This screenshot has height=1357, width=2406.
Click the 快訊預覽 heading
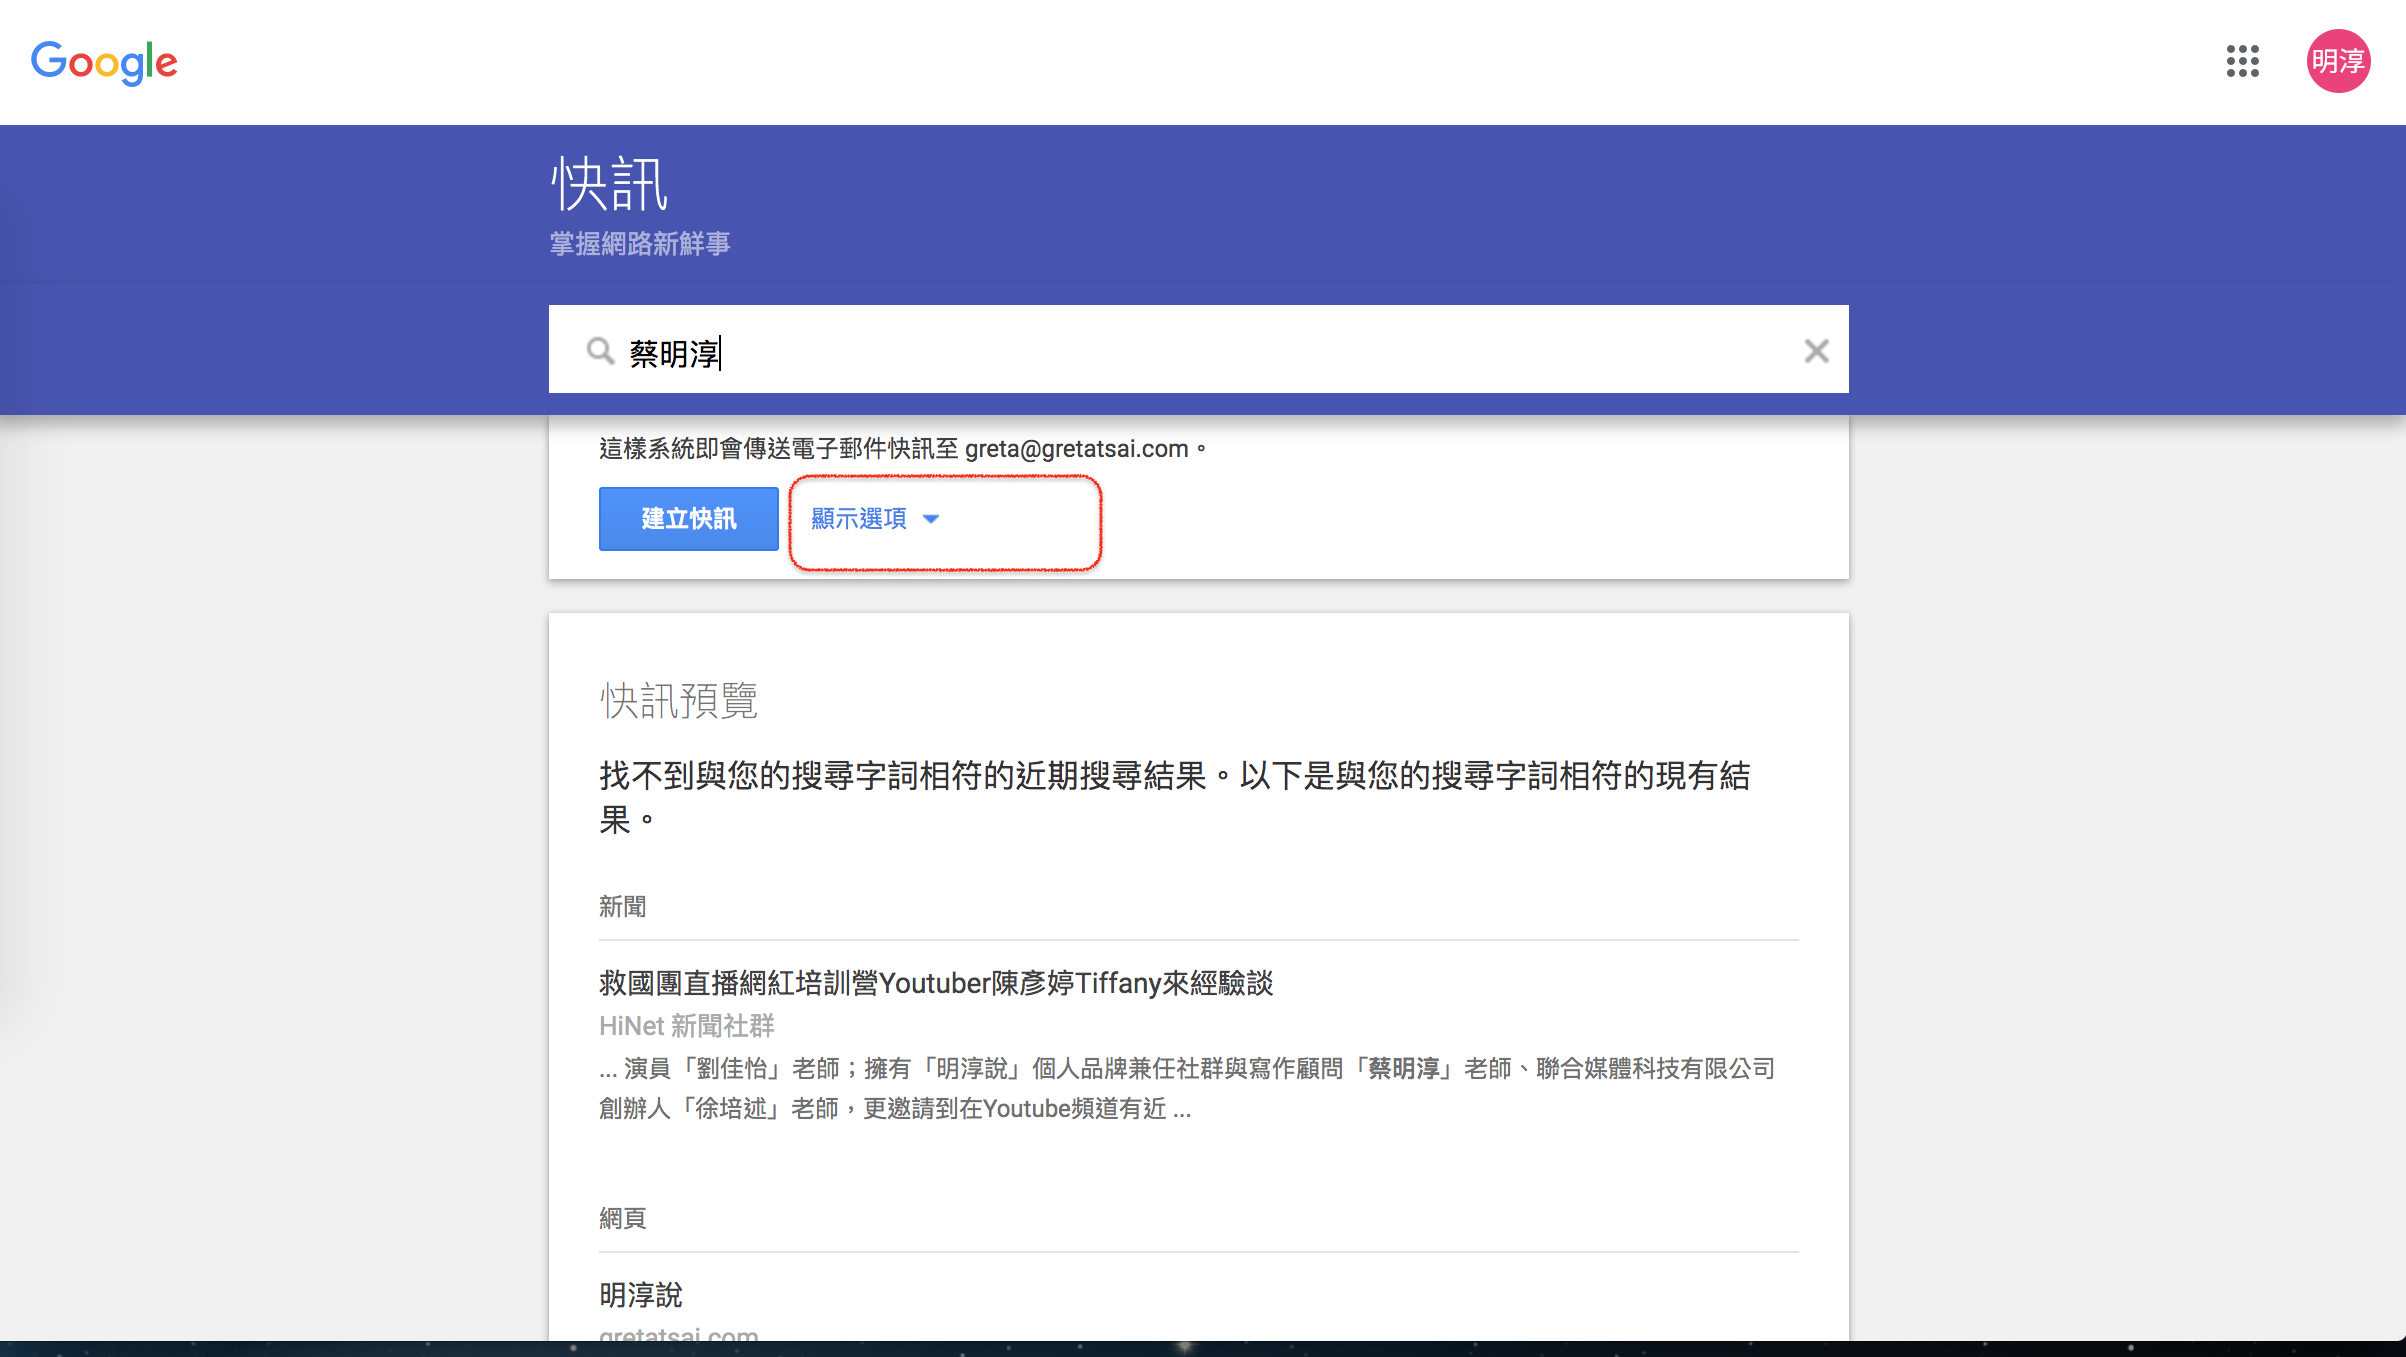tap(678, 701)
